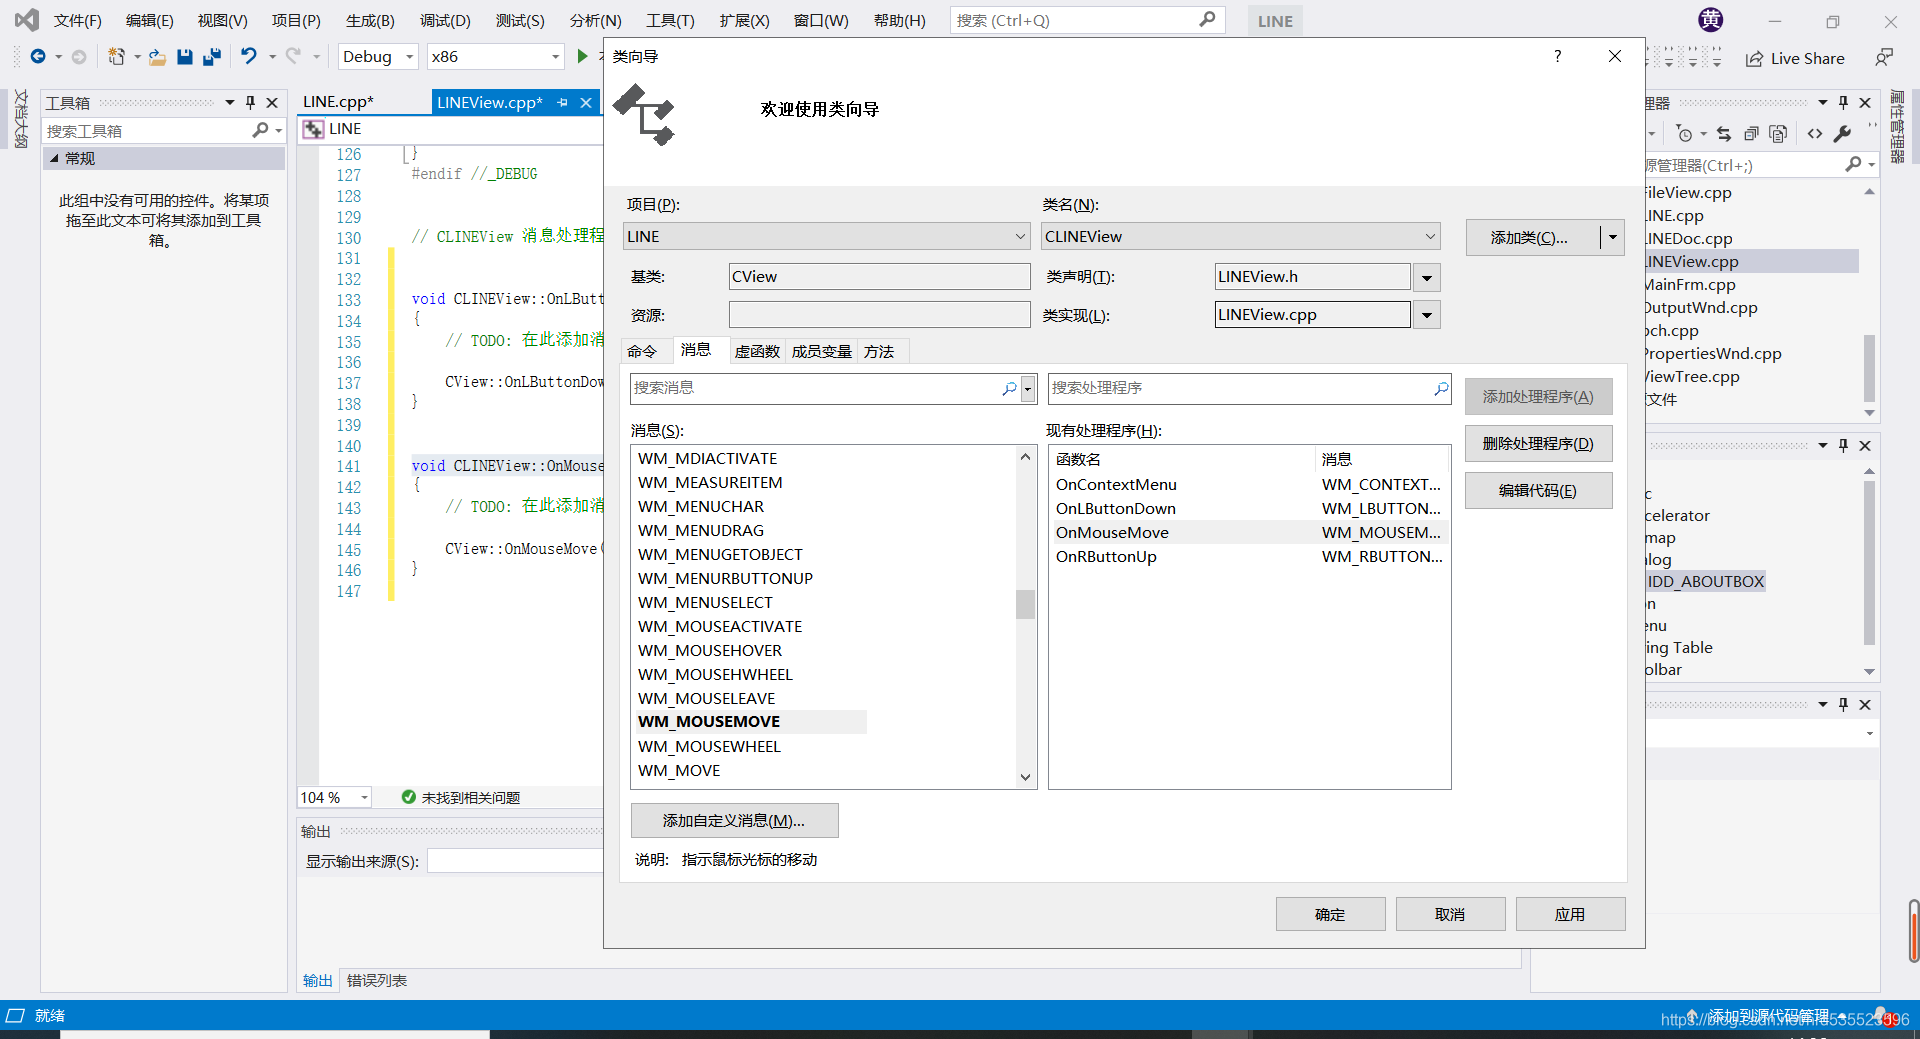Collapse the 常规 group in the toolbox
This screenshot has width=1920, height=1039.
tap(54, 158)
